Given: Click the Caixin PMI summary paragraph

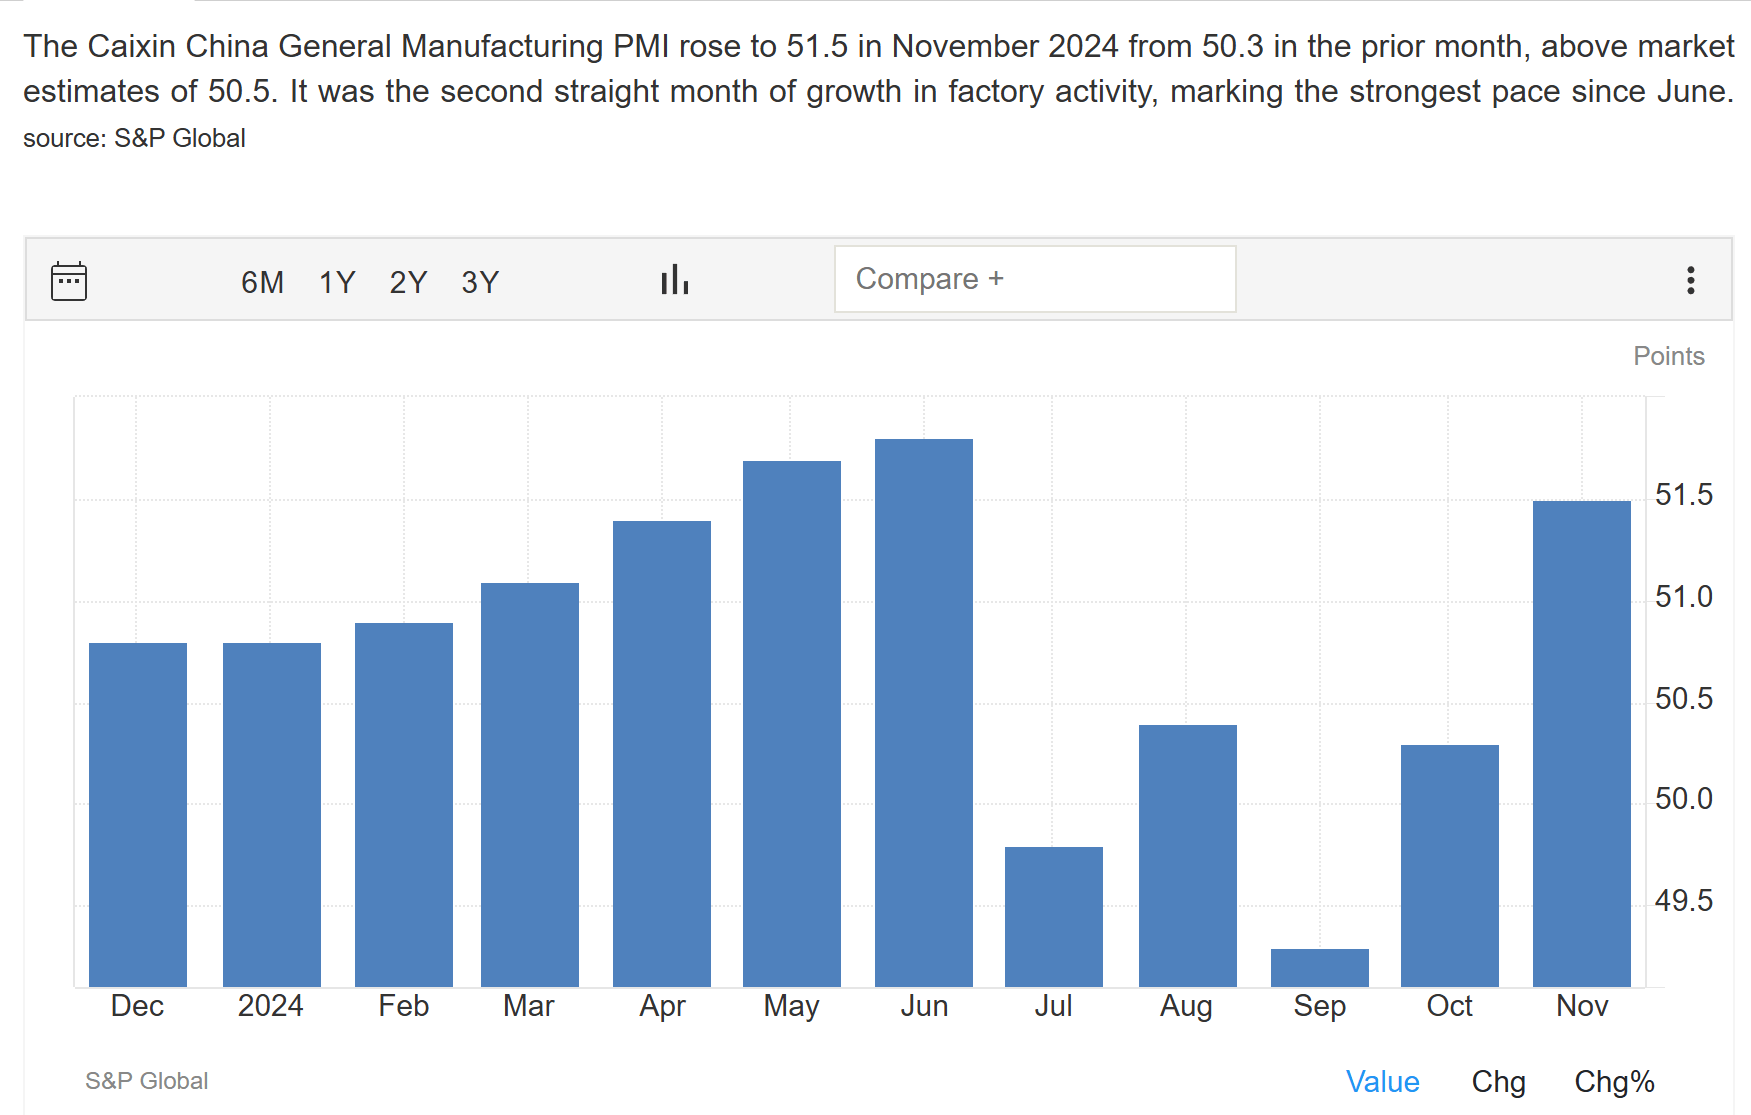Looking at the screenshot, I should click(878, 69).
